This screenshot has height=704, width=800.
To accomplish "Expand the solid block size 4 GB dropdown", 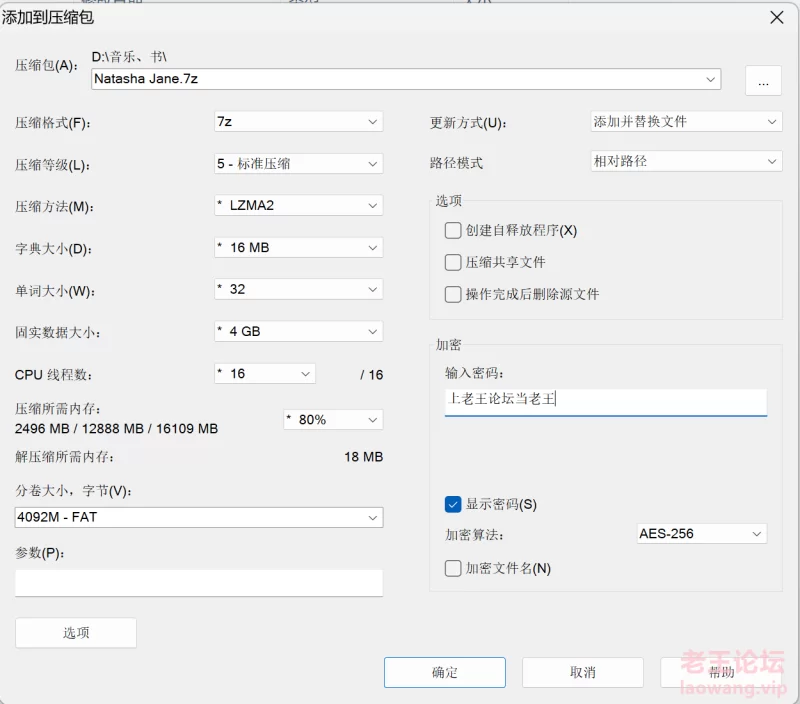I will (298, 331).
